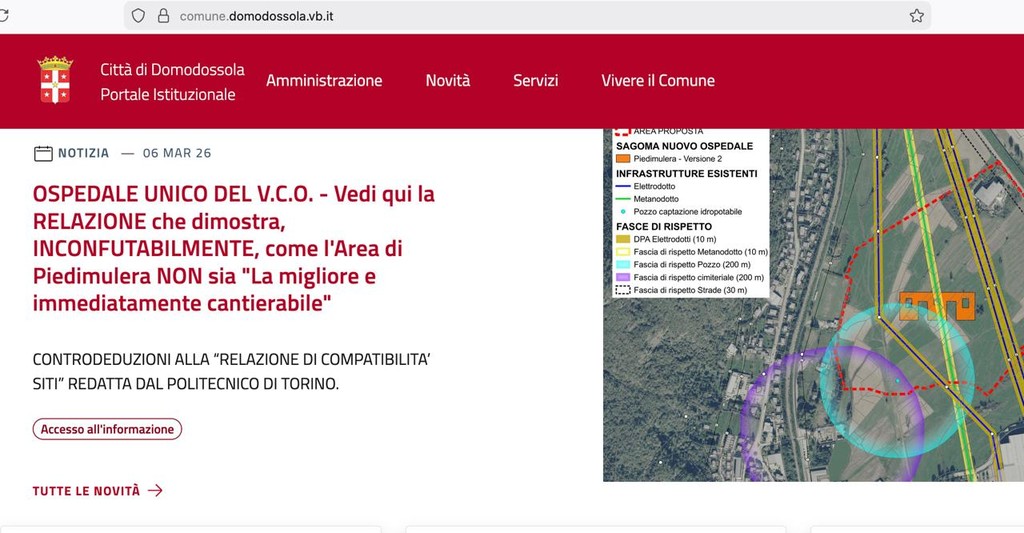Click the Domodossola city crest logo
Screen dimensions: 1024x533
point(55,81)
